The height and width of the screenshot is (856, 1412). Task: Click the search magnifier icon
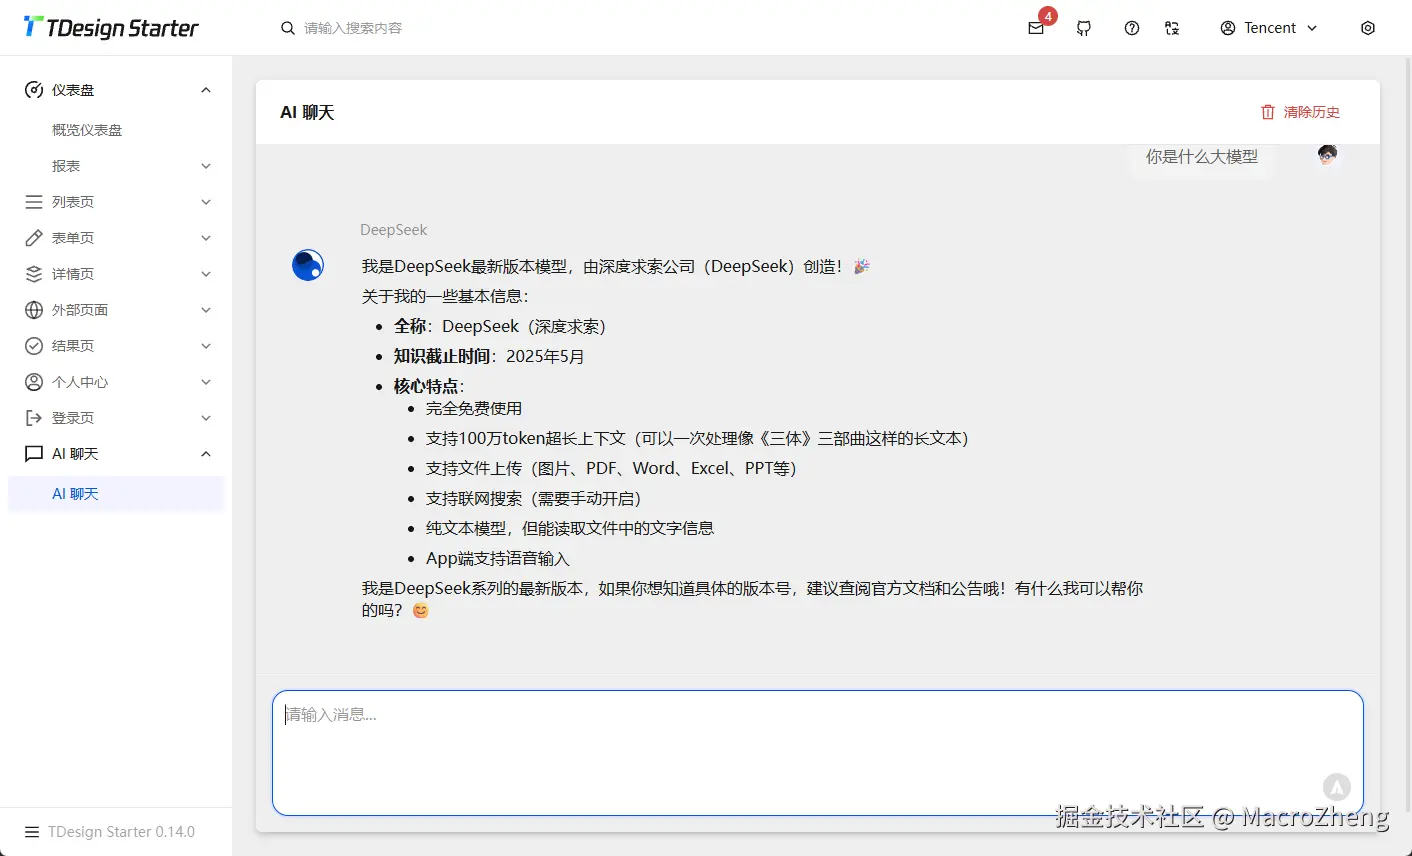coord(288,28)
